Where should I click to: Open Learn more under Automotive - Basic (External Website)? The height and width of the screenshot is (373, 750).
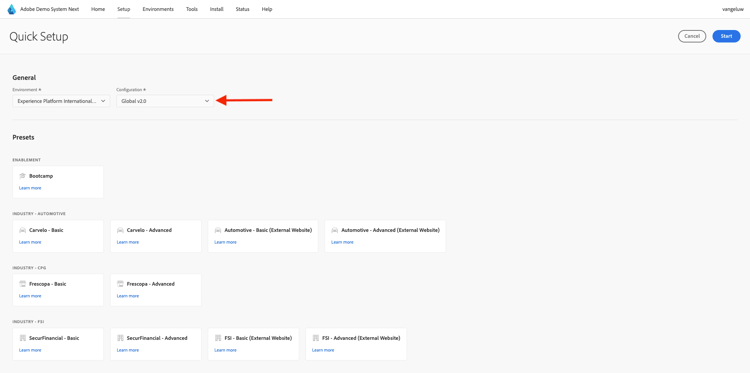click(225, 242)
